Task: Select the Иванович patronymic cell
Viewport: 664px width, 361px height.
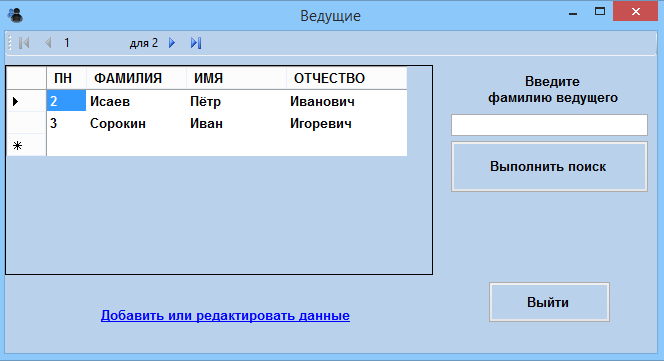Action: pyautogui.click(x=346, y=101)
